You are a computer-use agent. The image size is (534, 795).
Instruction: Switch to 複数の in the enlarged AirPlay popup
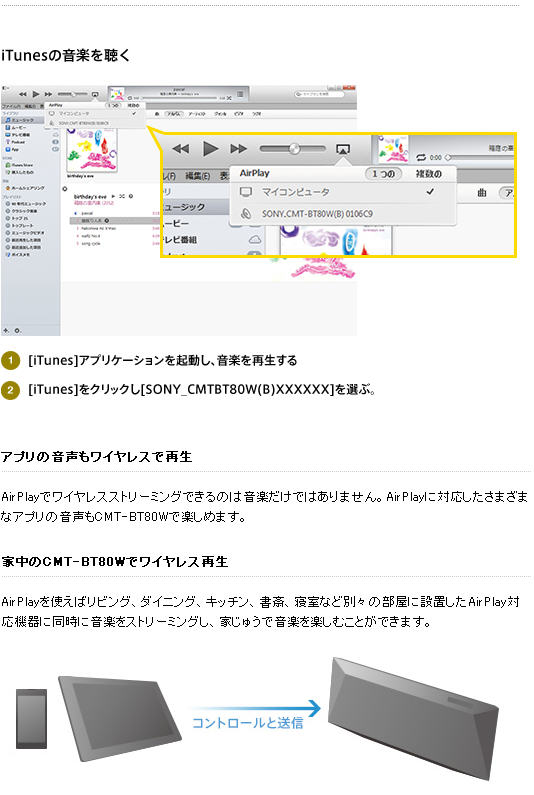coord(429,174)
